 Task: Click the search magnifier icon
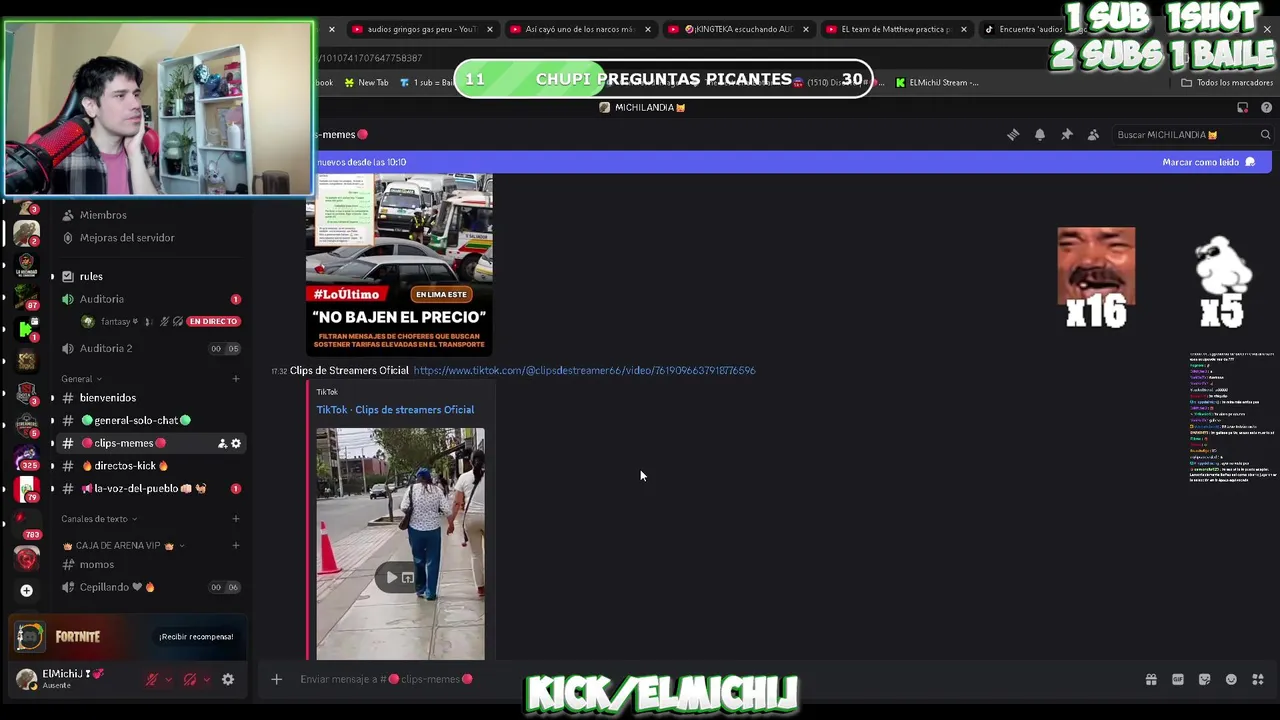click(1265, 135)
